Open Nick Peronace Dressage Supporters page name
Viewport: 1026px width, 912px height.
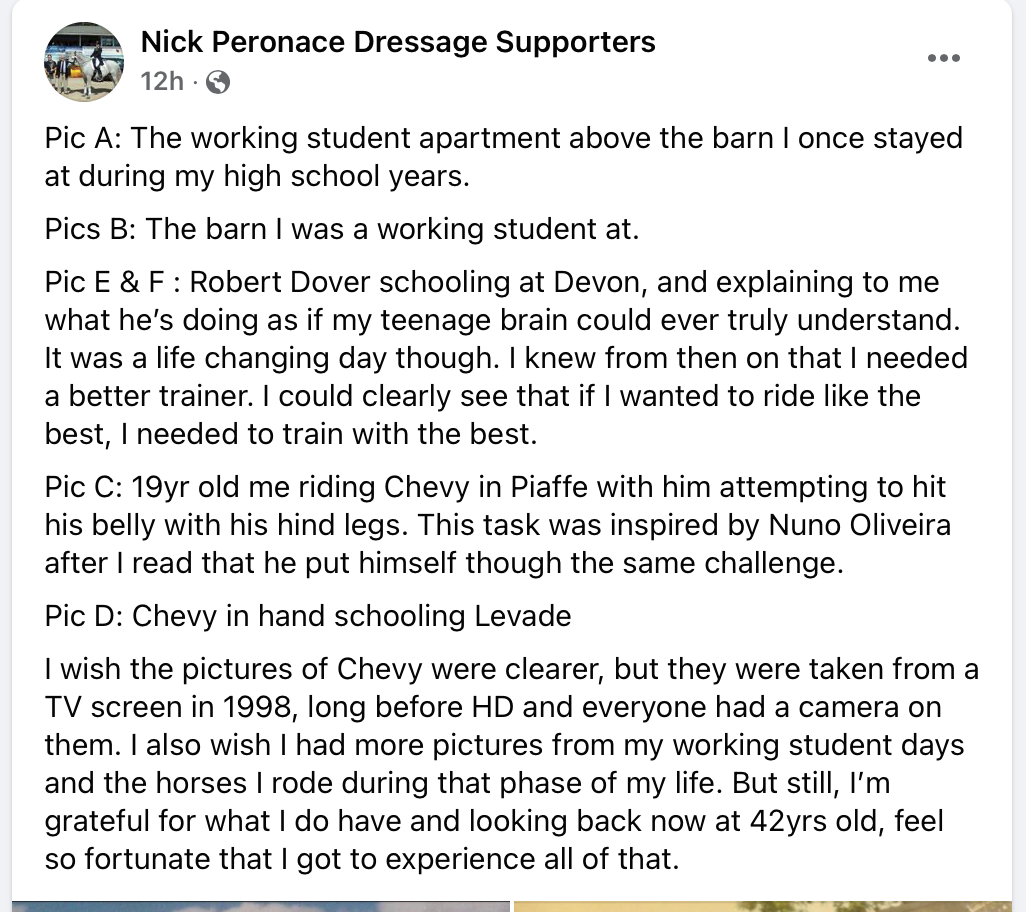tap(398, 42)
